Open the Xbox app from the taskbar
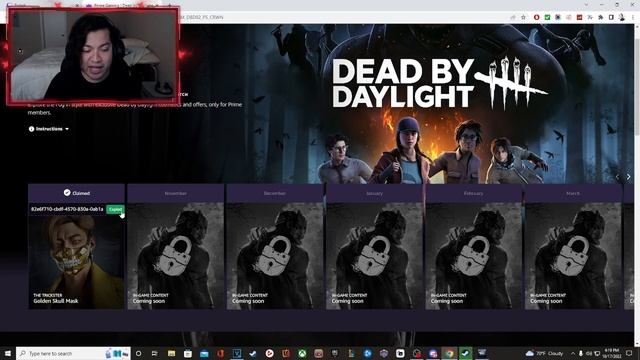Image resolution: width=640 pixels, height=360 pixels. tap(302, 353)
